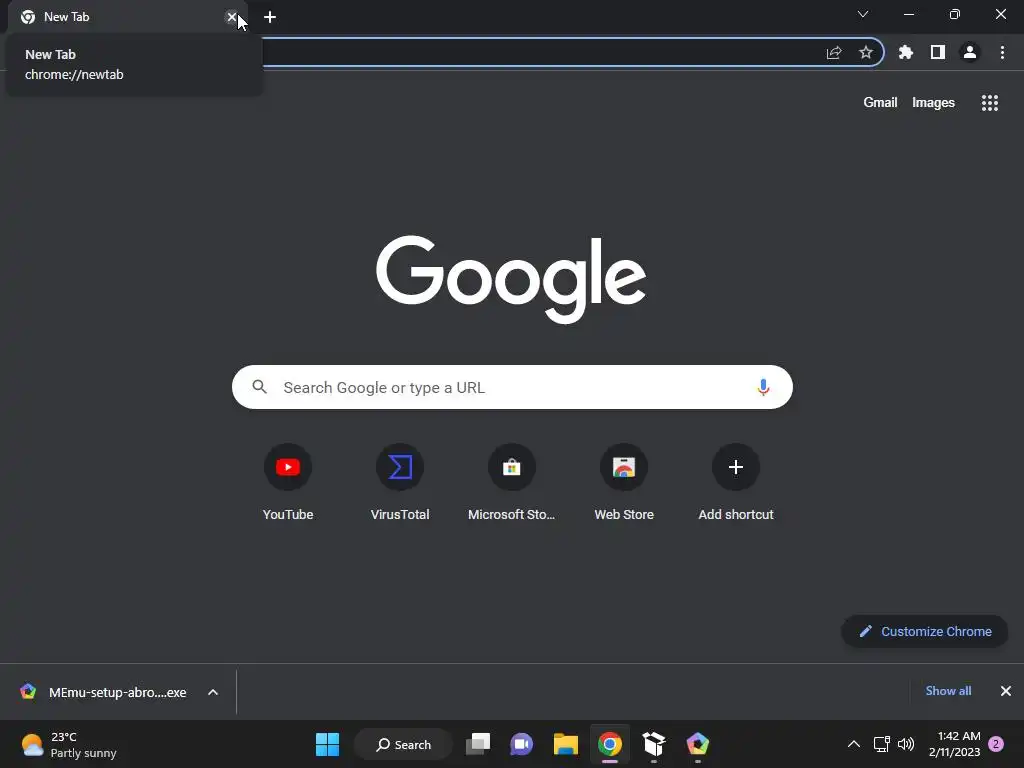The image size is (1024, 768).
Task: Click the taskbar Search box
Action: click(404, 744)
